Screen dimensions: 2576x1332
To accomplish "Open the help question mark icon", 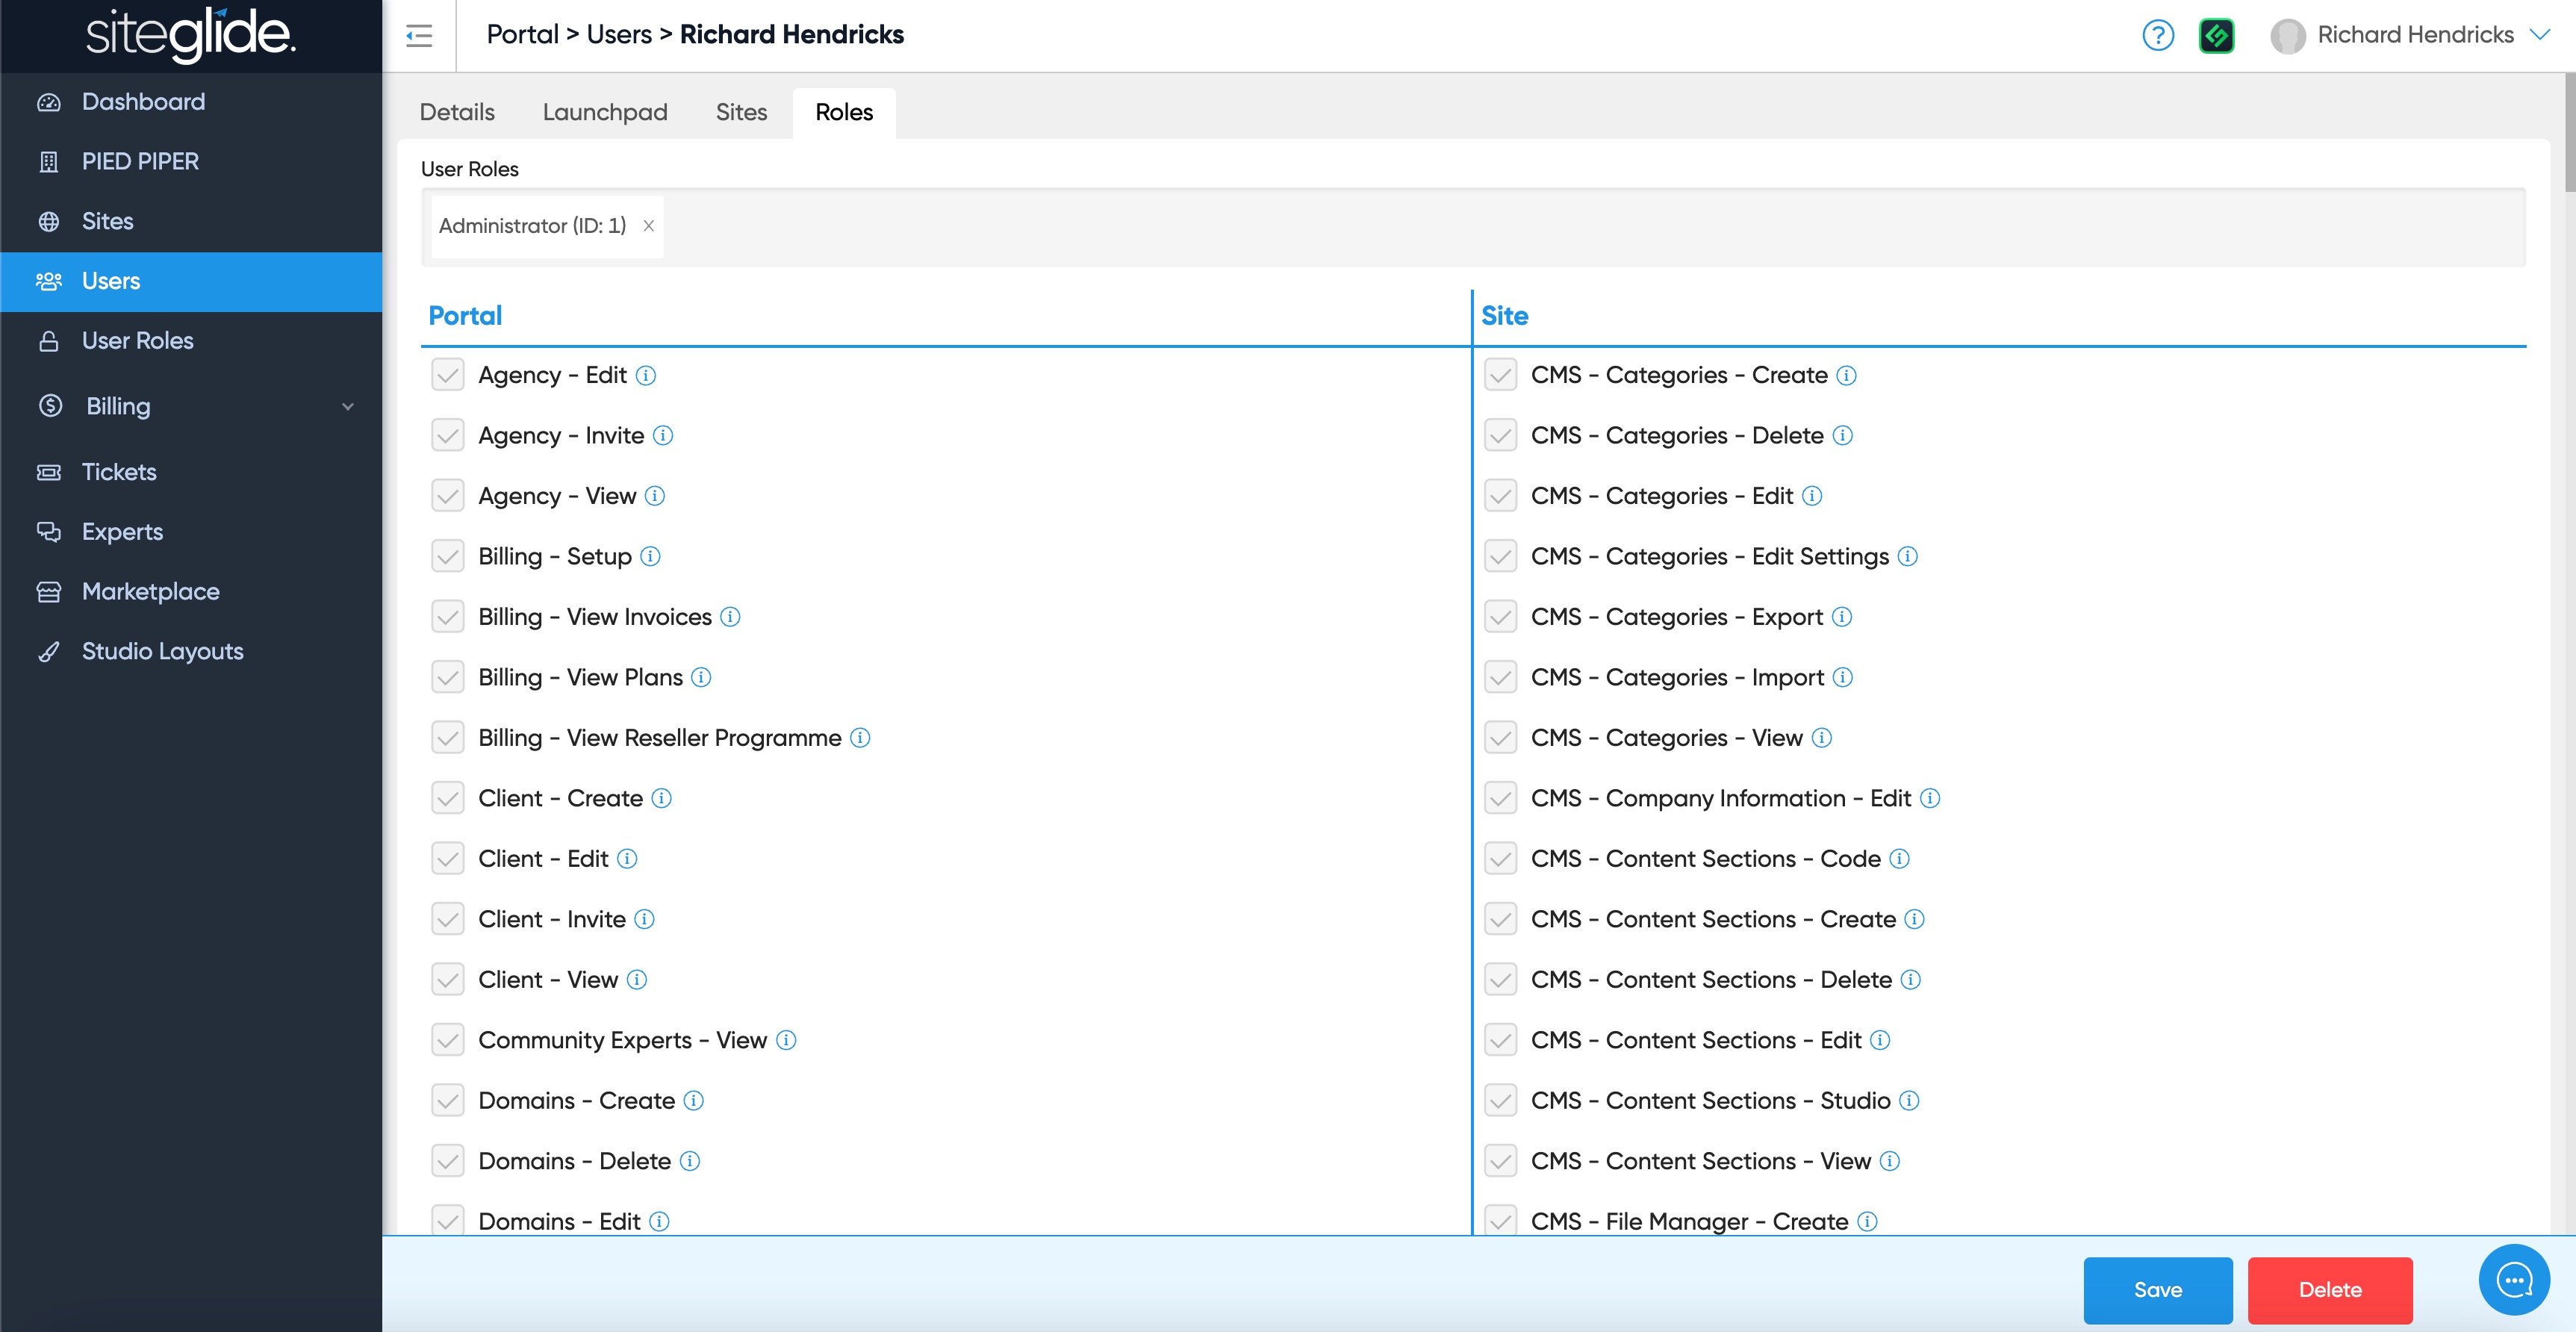I will click(x=2157, y=36).
